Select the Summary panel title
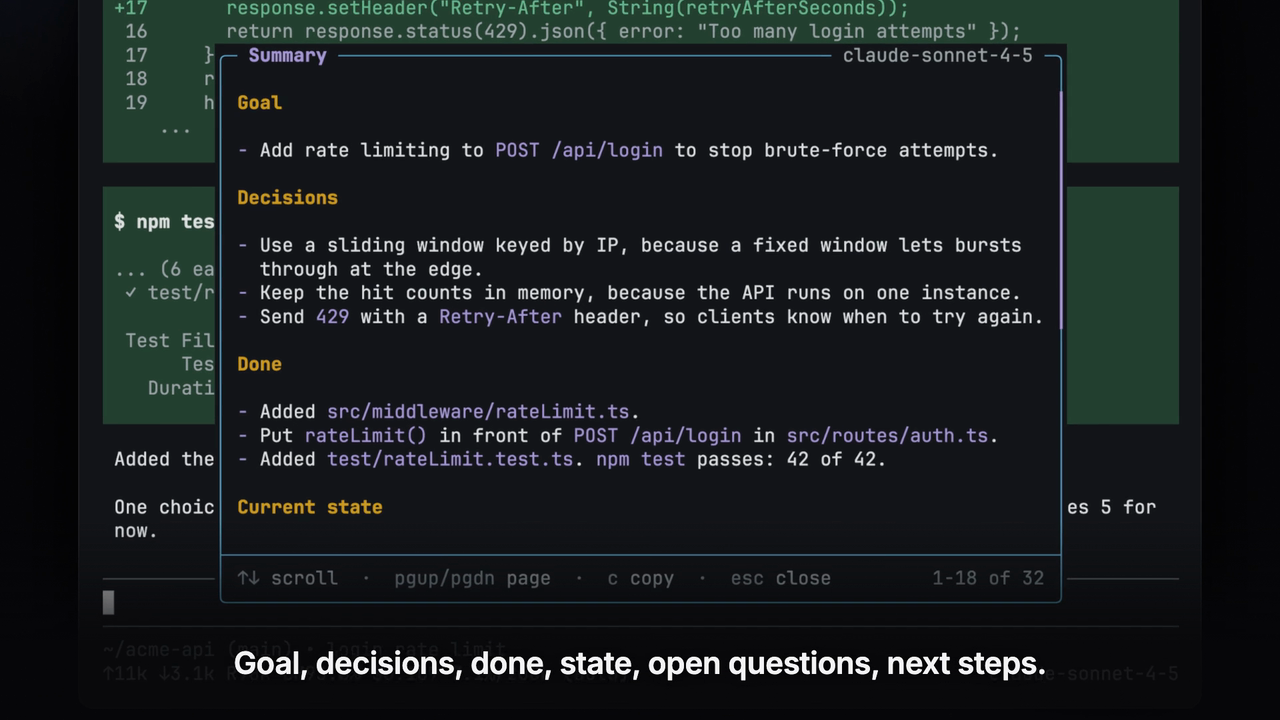This screenshot has width=1280, height=720. tap(287, 55)
